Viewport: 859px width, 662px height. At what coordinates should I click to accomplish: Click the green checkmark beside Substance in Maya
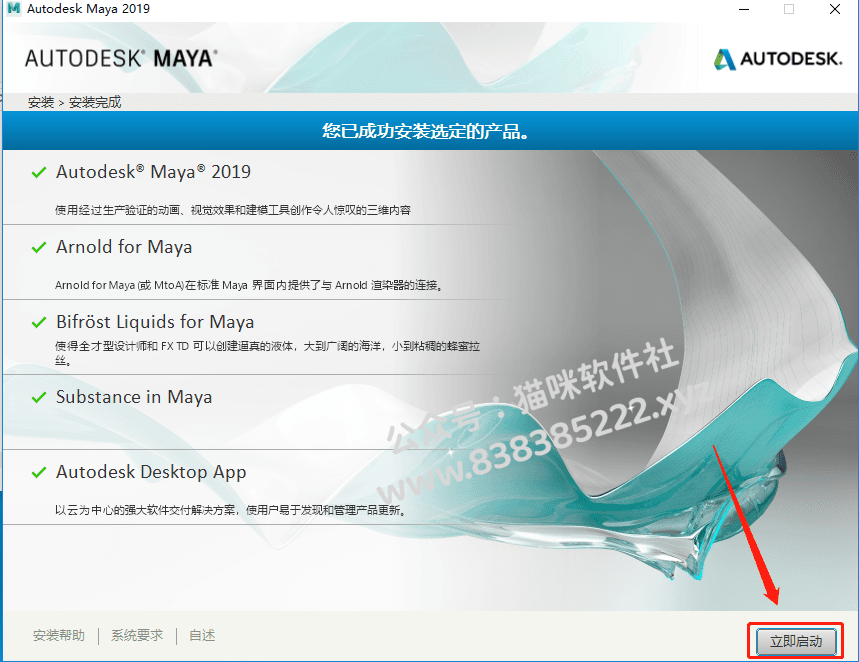(39, 397)
